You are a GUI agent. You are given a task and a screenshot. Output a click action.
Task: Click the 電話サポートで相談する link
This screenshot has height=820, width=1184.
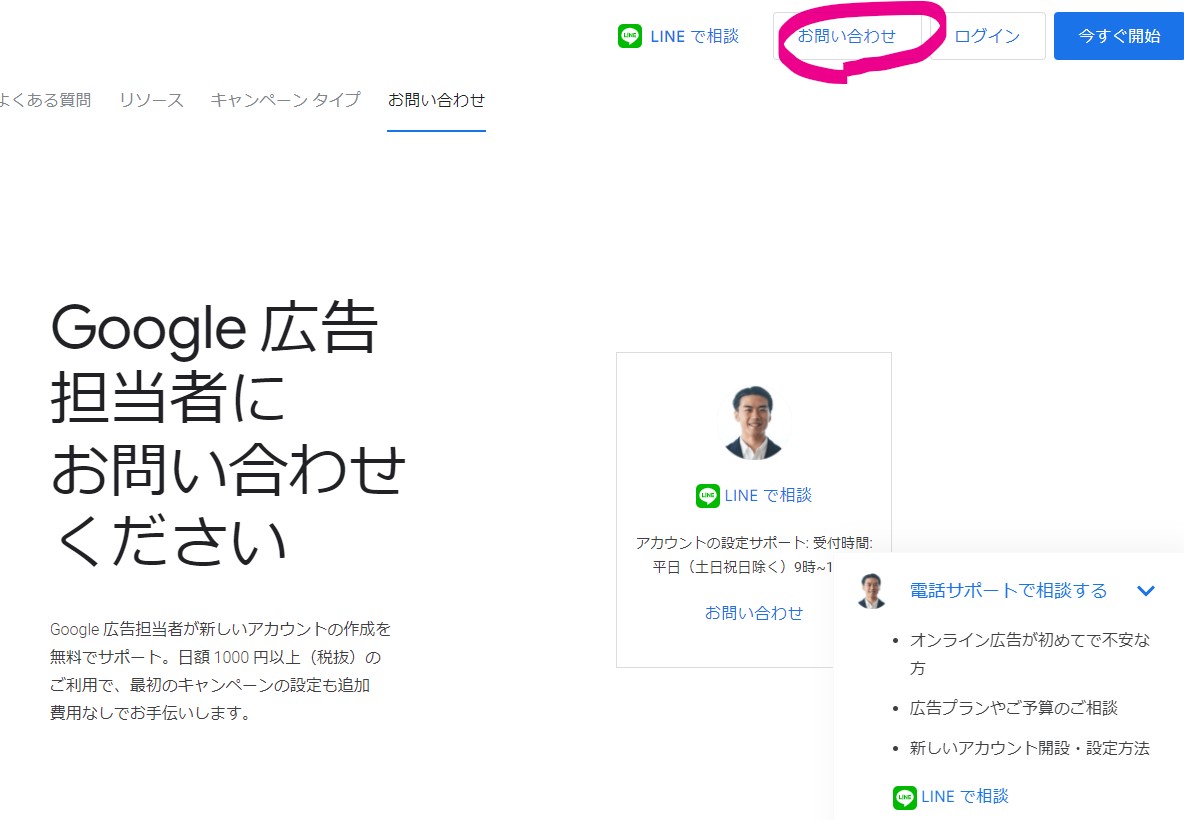(1007, 590)
